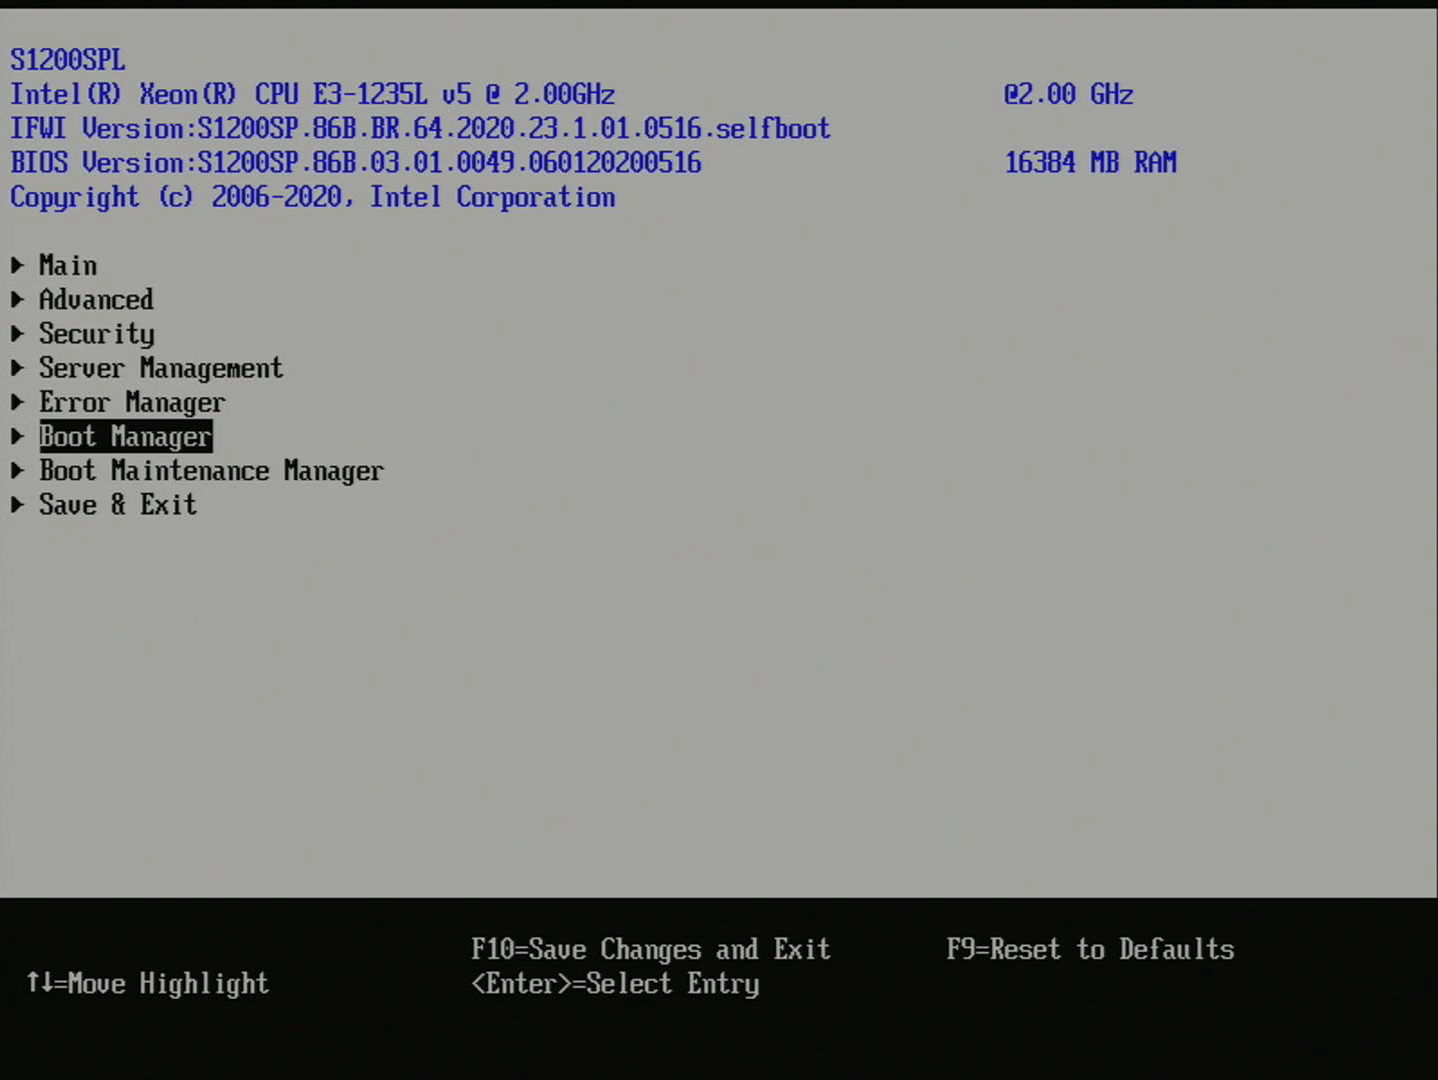The image size is (1438, 1080).
Task: Click the Copyright Intel Corporation line
Action: pyautogui.click(x=313, y=197)
